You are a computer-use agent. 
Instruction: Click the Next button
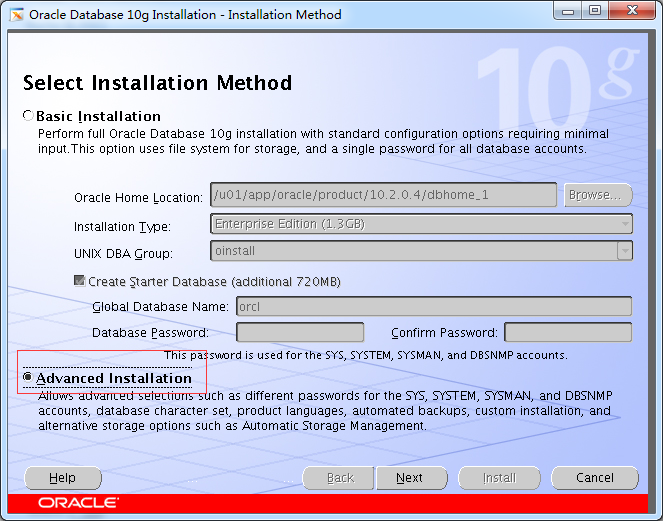point(411,478)
